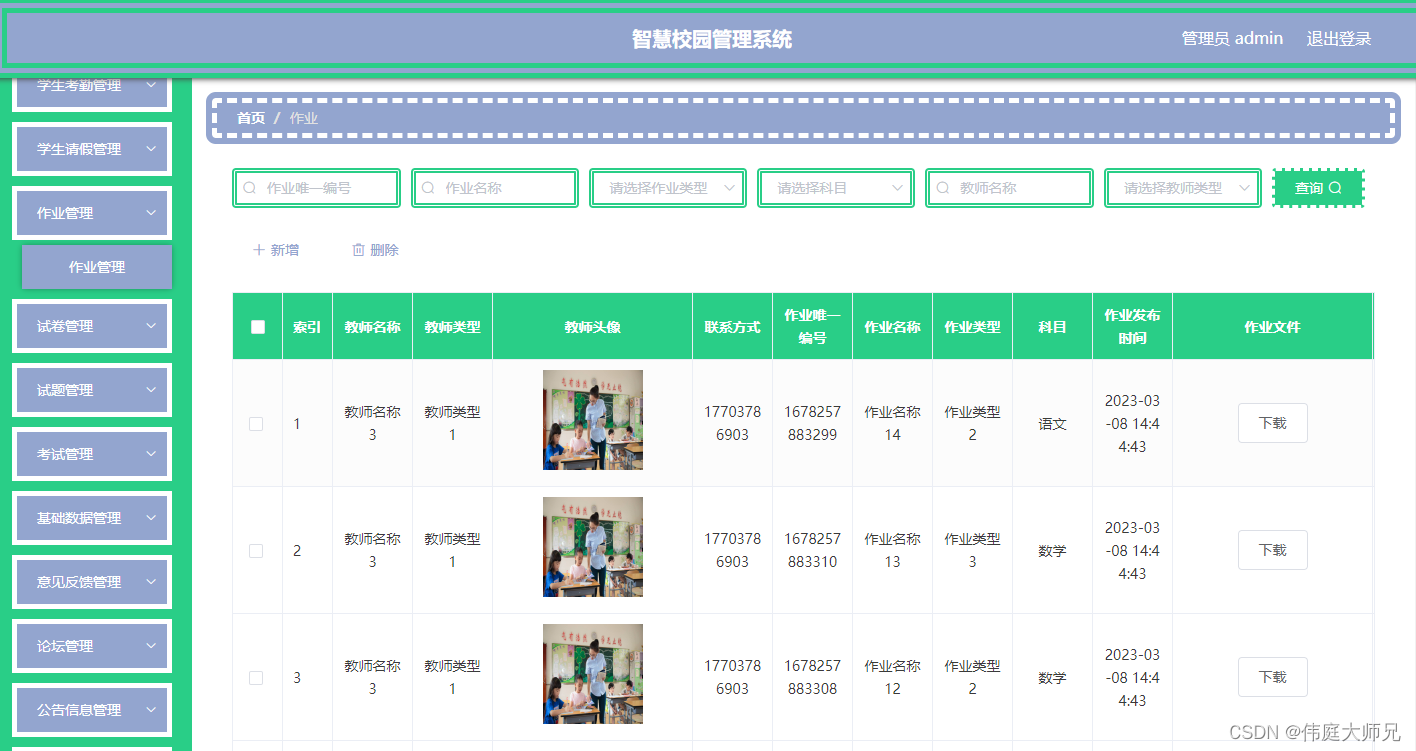Image resolution: width=1416 pixels, height=751 pixels.
Task: Click the 查询 search button
Action: pos(1318,188)
